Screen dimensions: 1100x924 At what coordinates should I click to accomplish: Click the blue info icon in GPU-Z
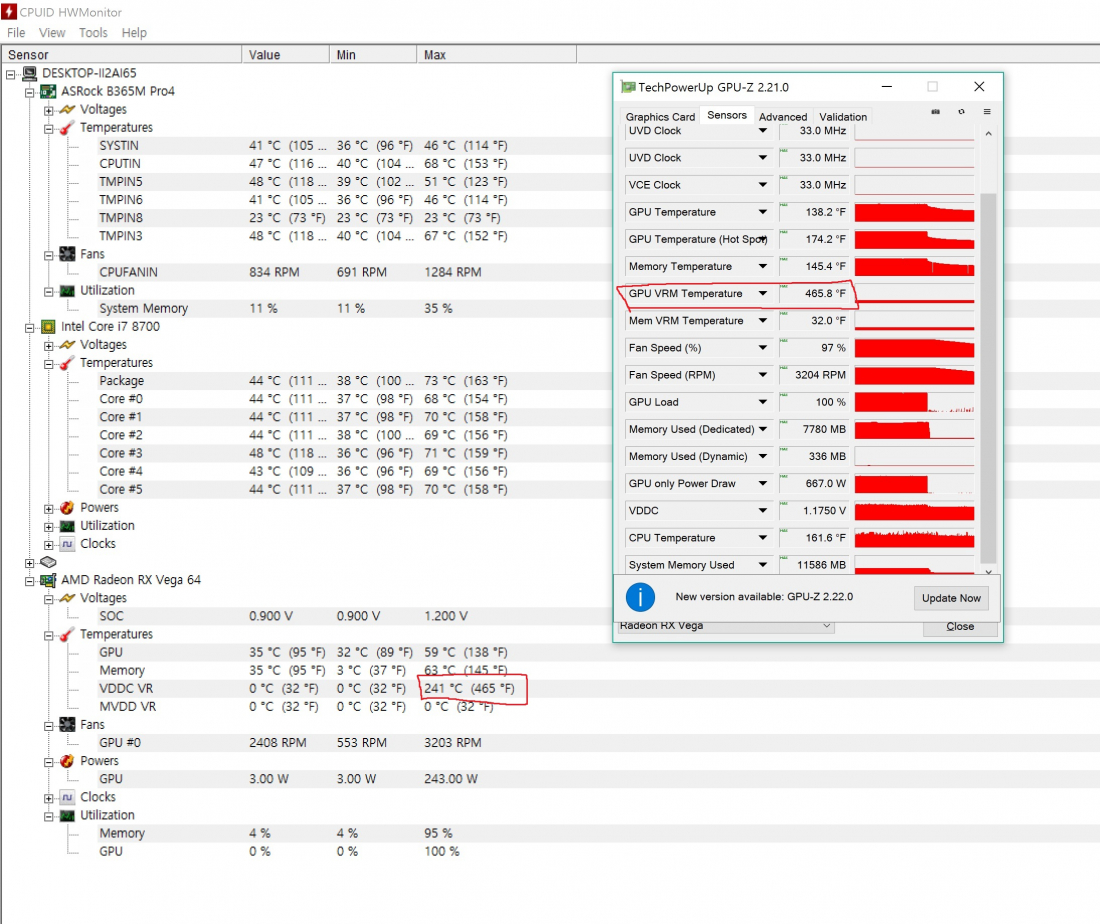coord(640,597)
